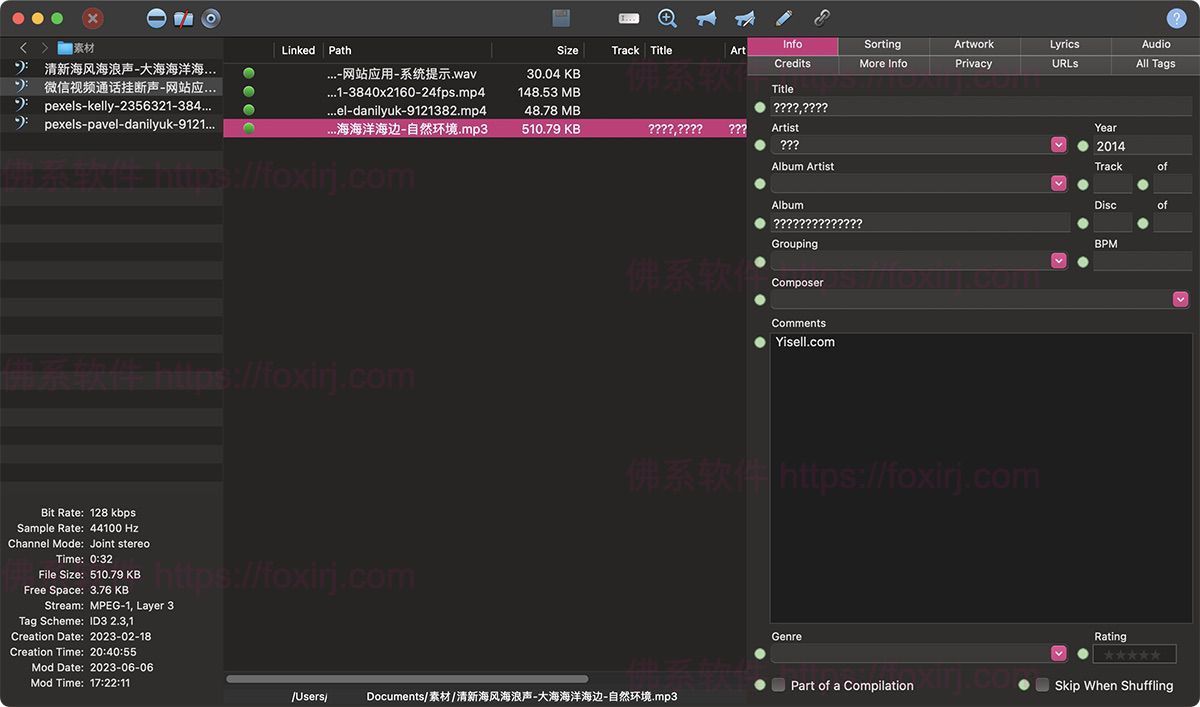This screenshot has height=707, width=1200.
Task: Switch to the Artwork tab
Action: pos(973,44)
